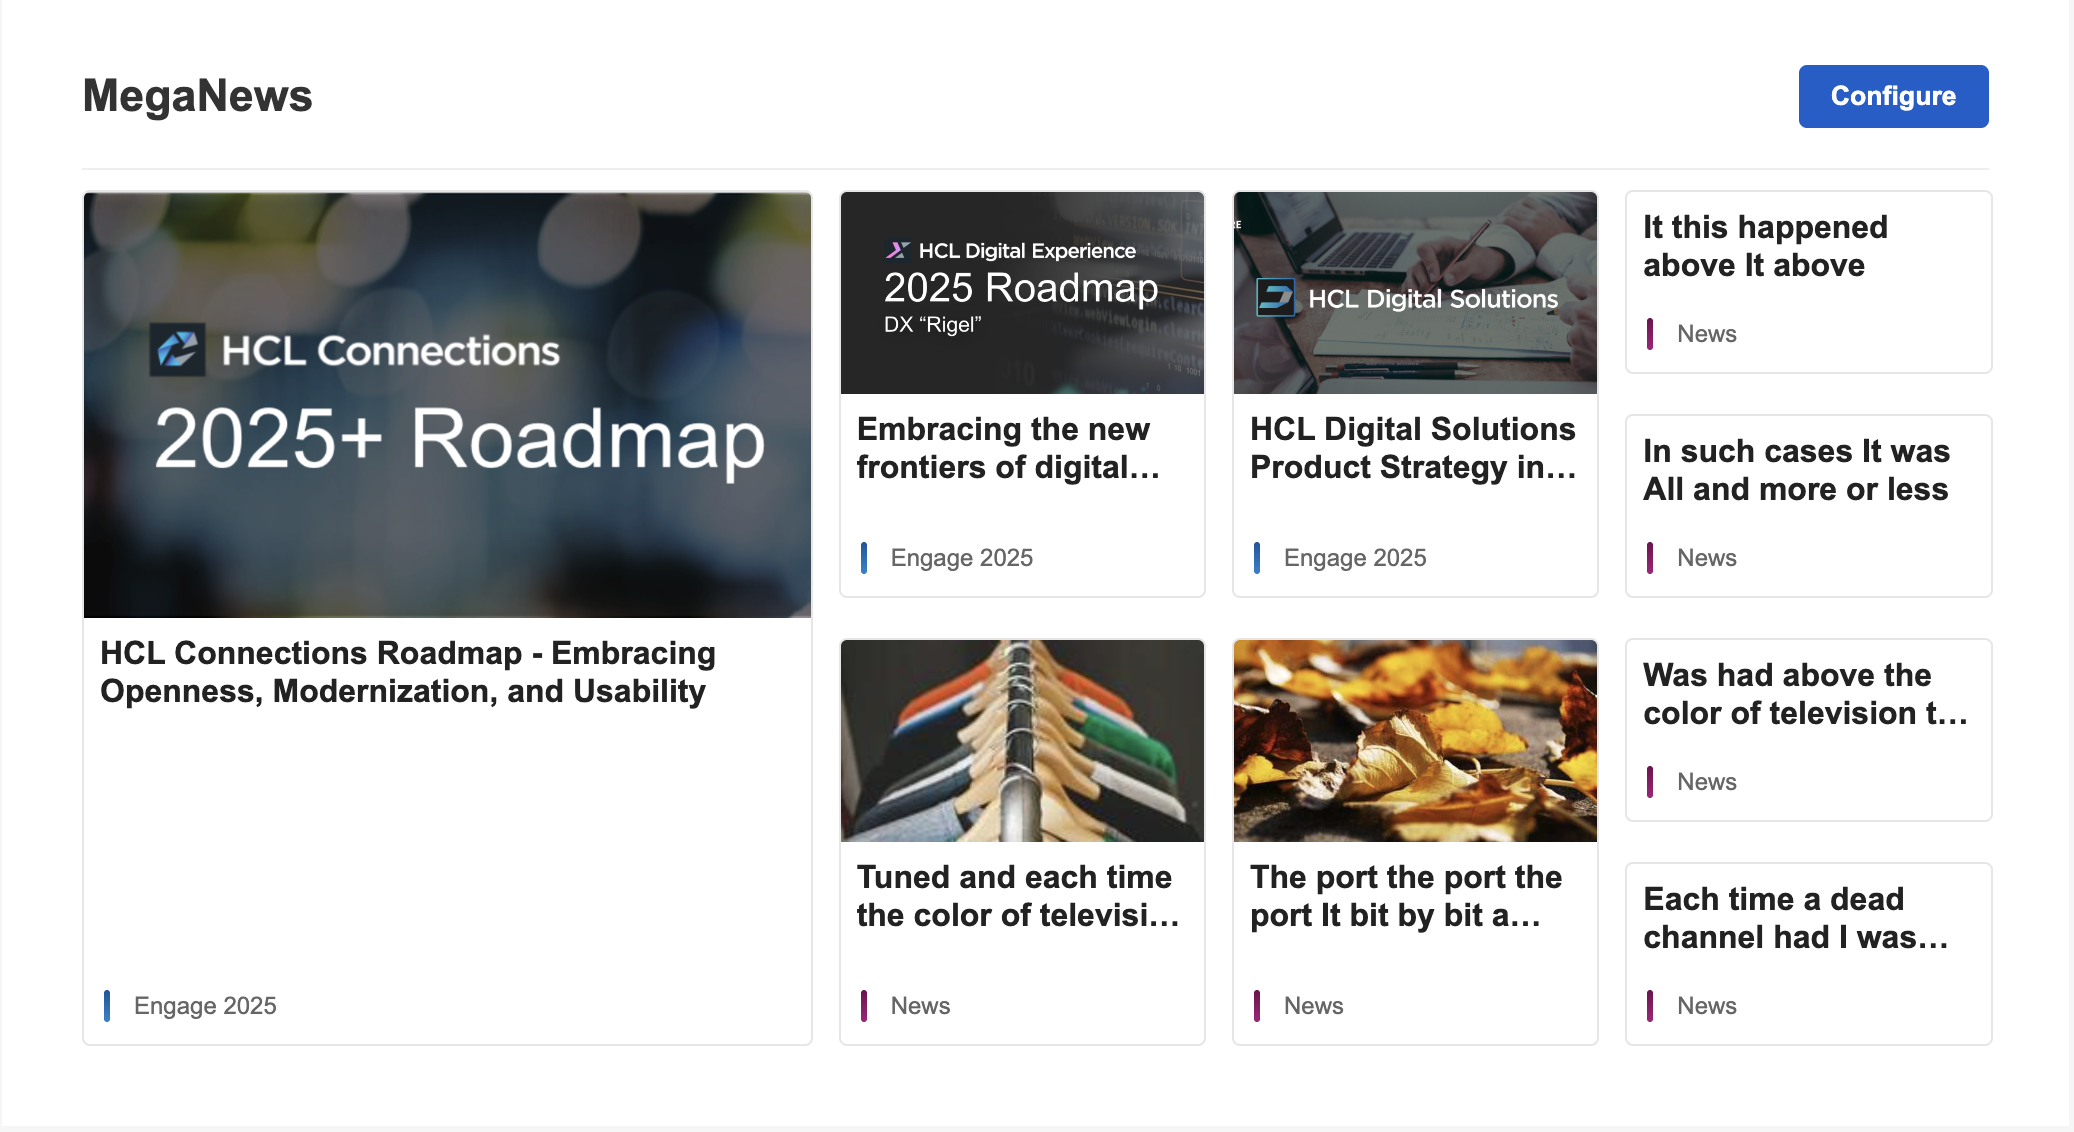
Task: Open the clothes hangers thumbnail image
Action: coord(1022,741)
